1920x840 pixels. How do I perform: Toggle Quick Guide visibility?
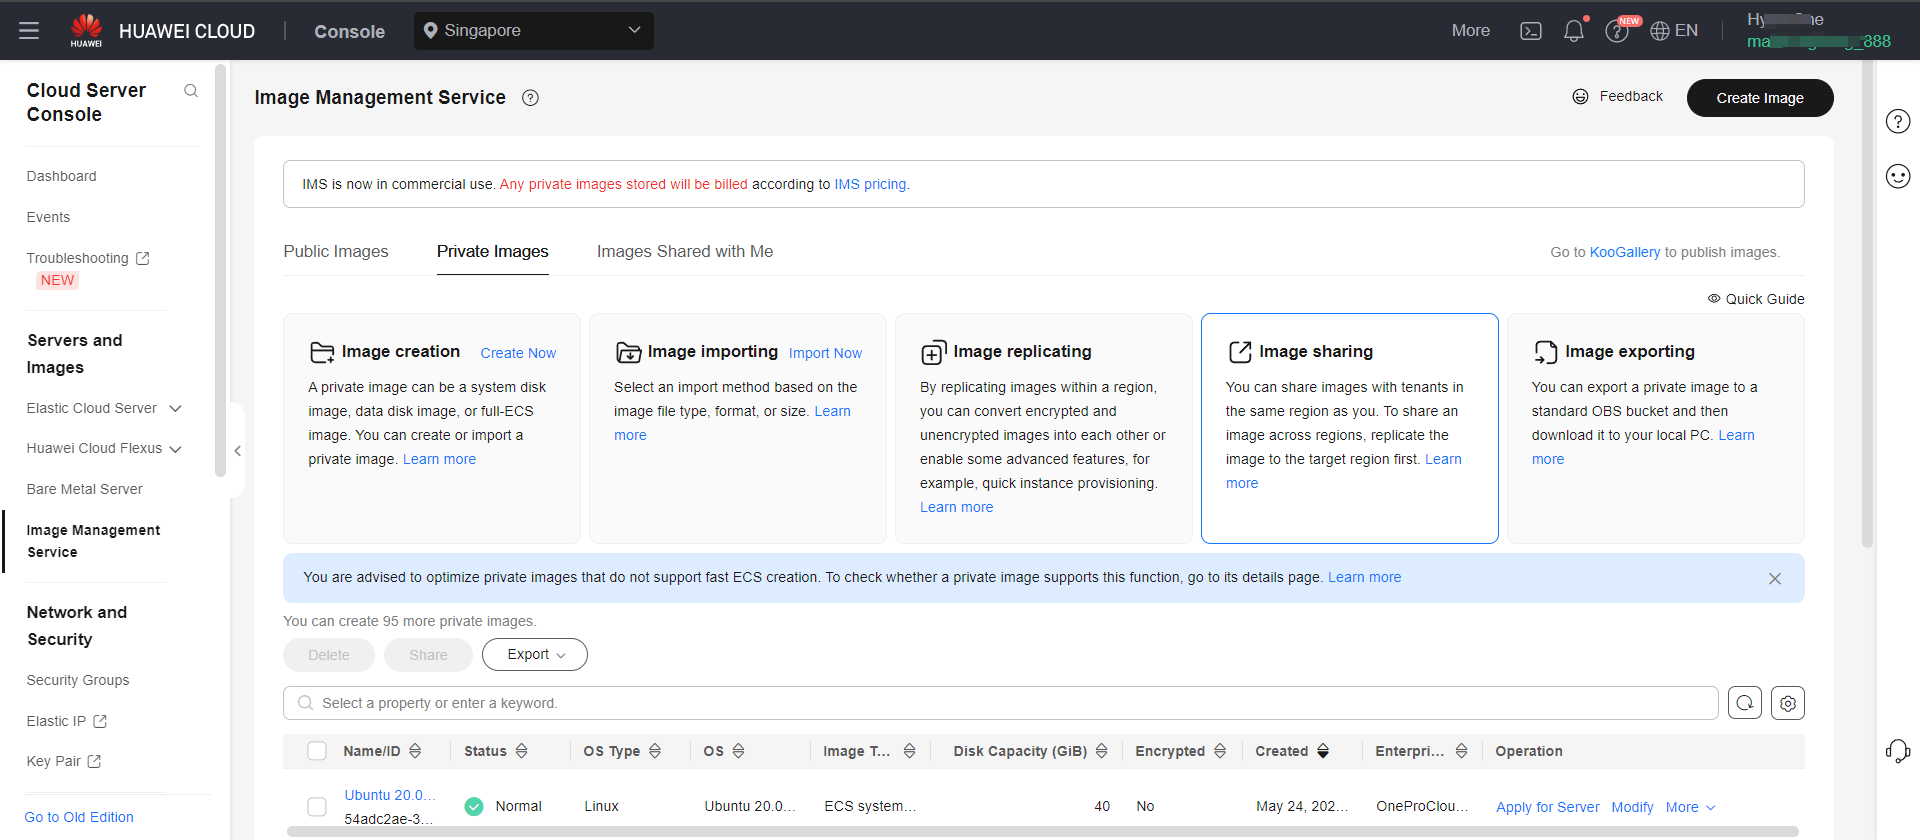1755,299
